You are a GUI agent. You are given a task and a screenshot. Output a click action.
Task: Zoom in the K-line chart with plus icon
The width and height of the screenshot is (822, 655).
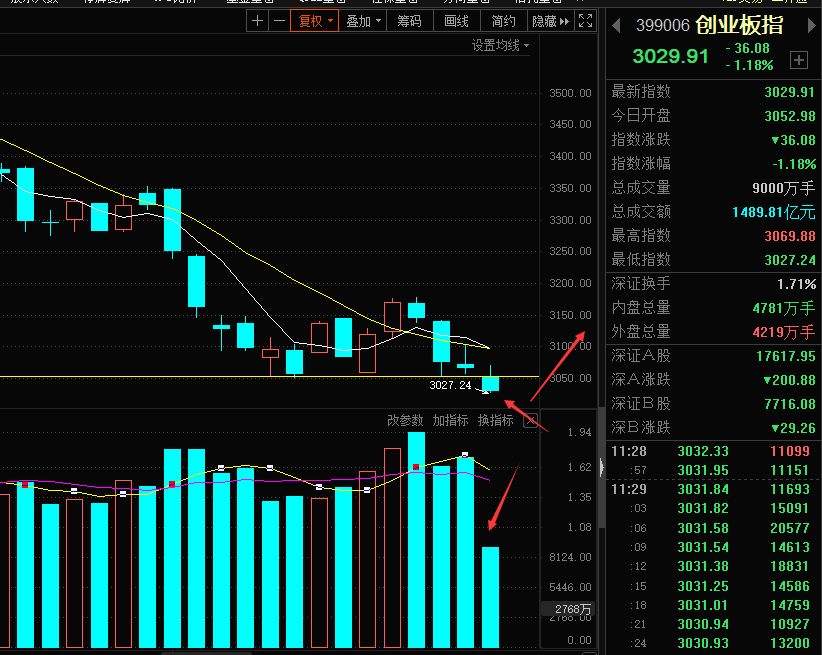coord(257,21)
